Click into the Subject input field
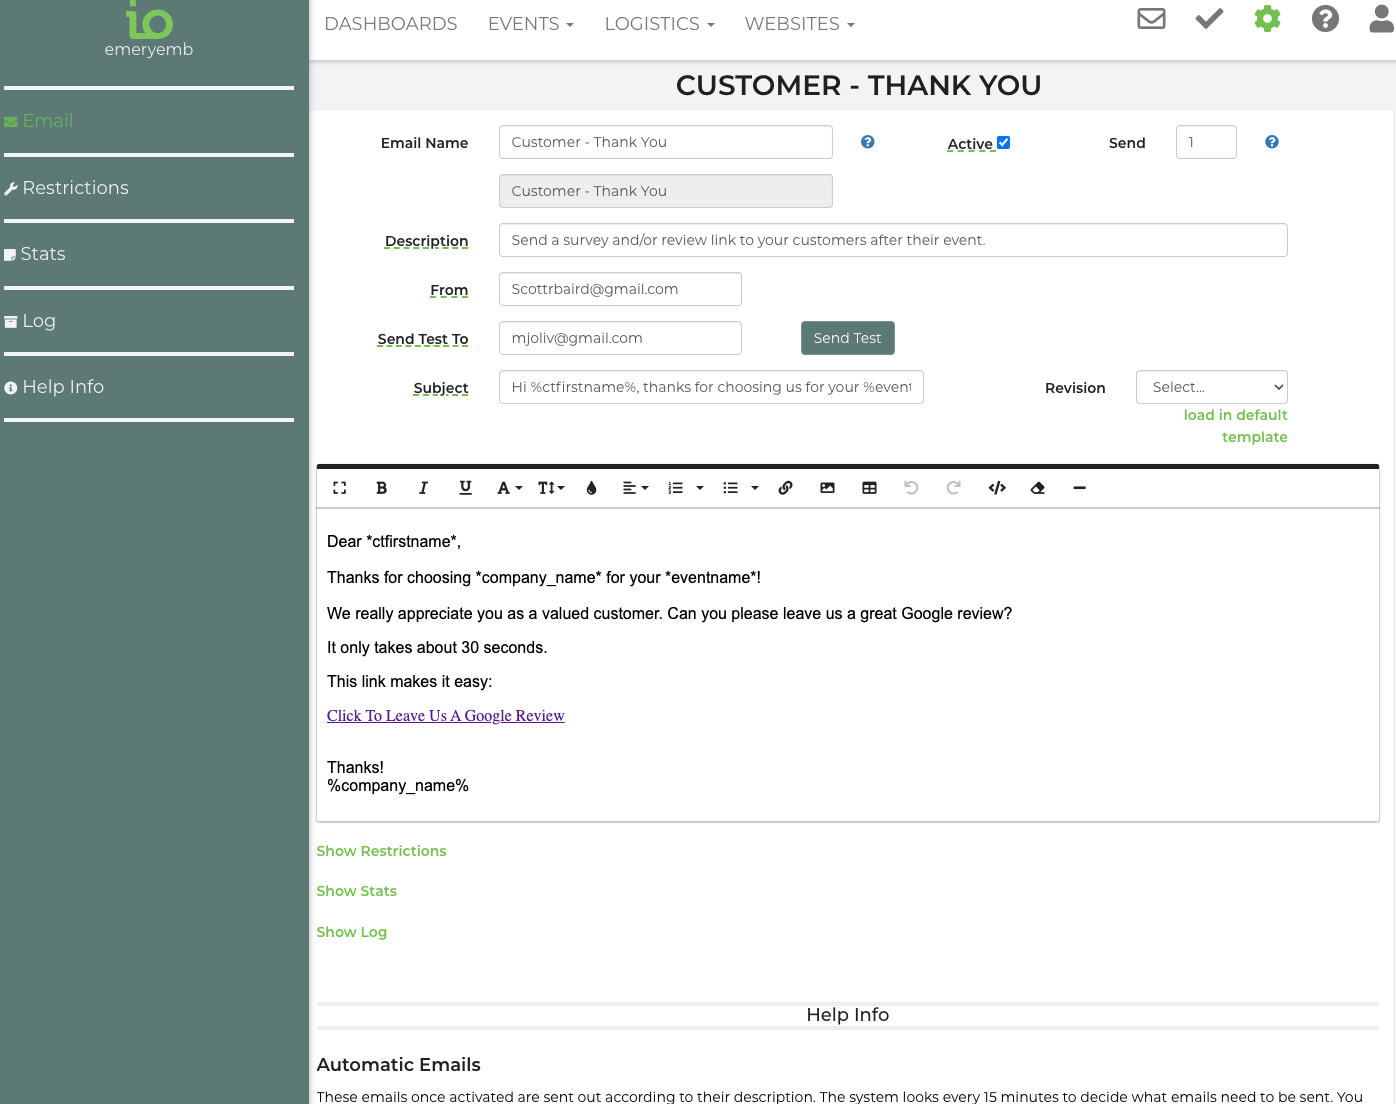This screenshot has width=1396, height=1104. (x=710, y=387)
